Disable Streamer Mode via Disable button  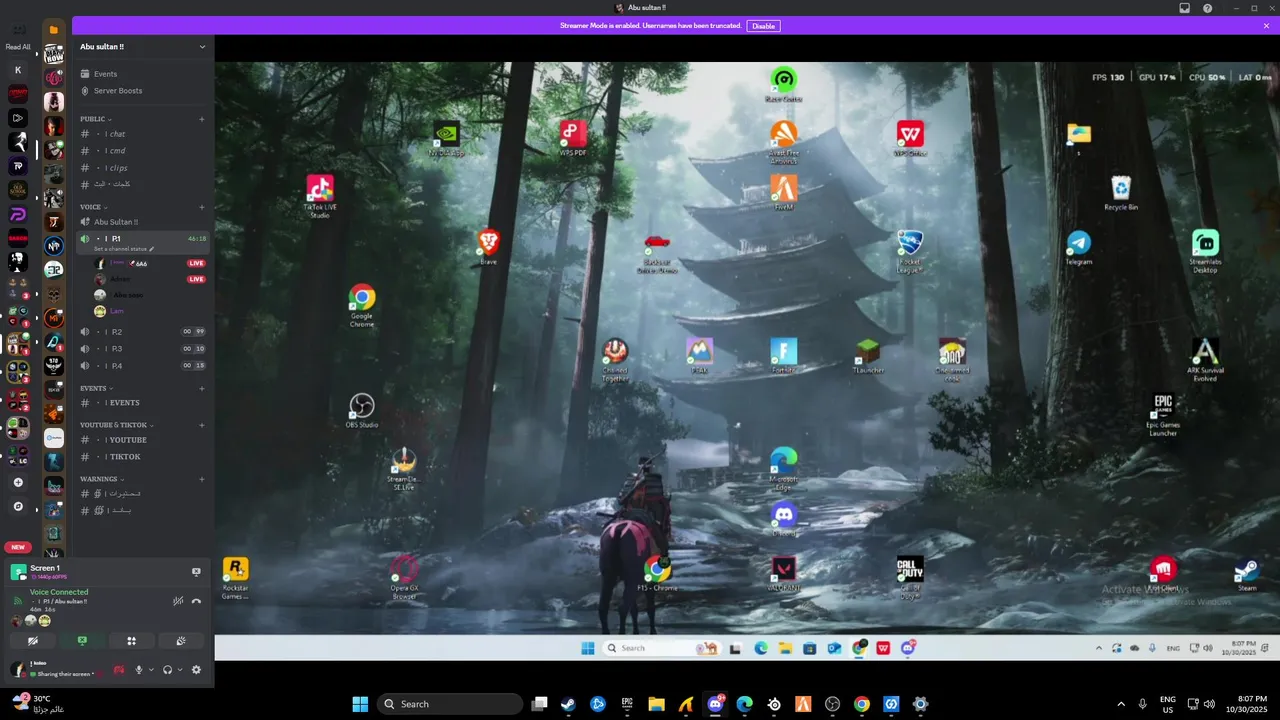coord(763,26)
